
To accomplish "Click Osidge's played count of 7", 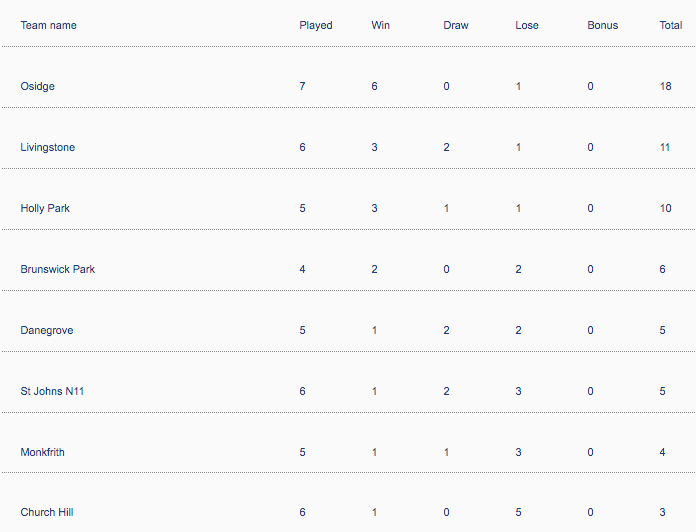I will 302,86.
